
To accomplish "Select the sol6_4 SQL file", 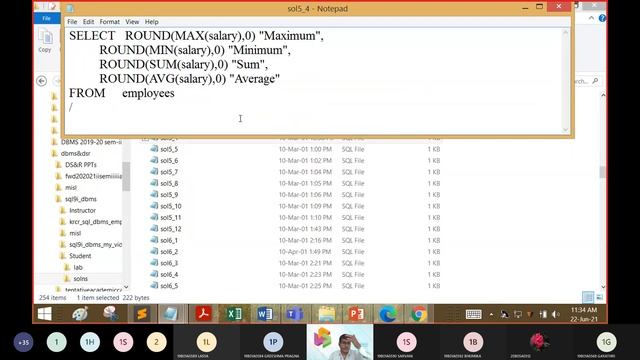I will (x=169, y=275).
